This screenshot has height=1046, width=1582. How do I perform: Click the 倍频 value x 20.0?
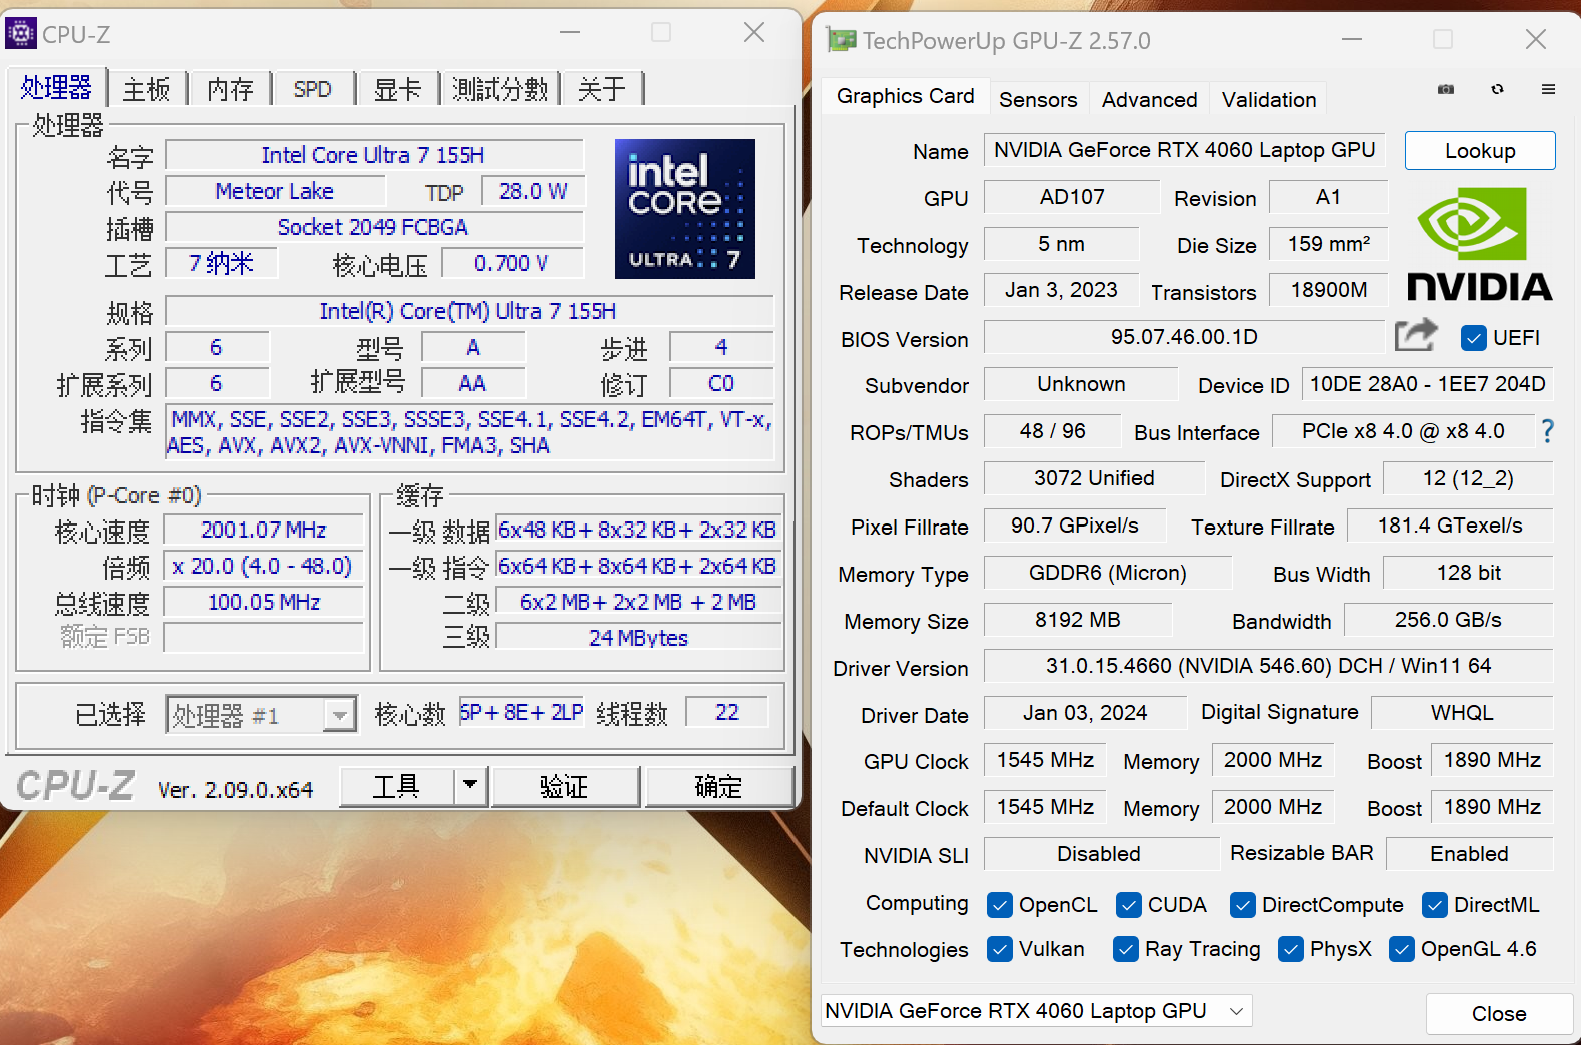pyautogui.click(x=264, y=566)
